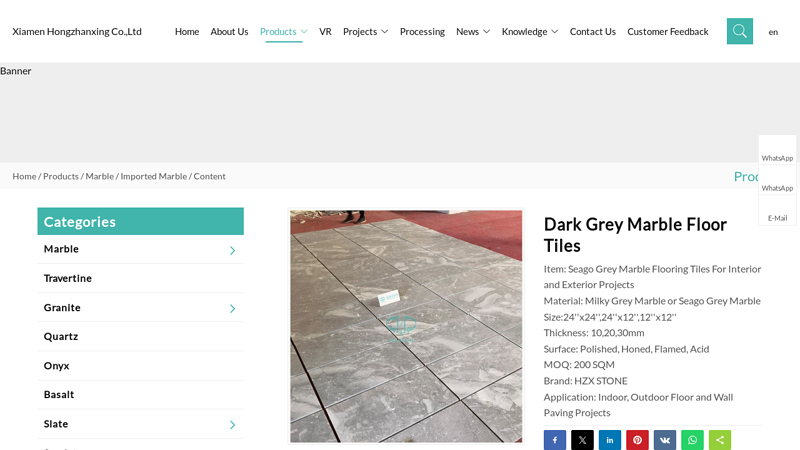This screenshot has height=450, width=800.
Task: Share the product on Facebook
Action: 555,440
